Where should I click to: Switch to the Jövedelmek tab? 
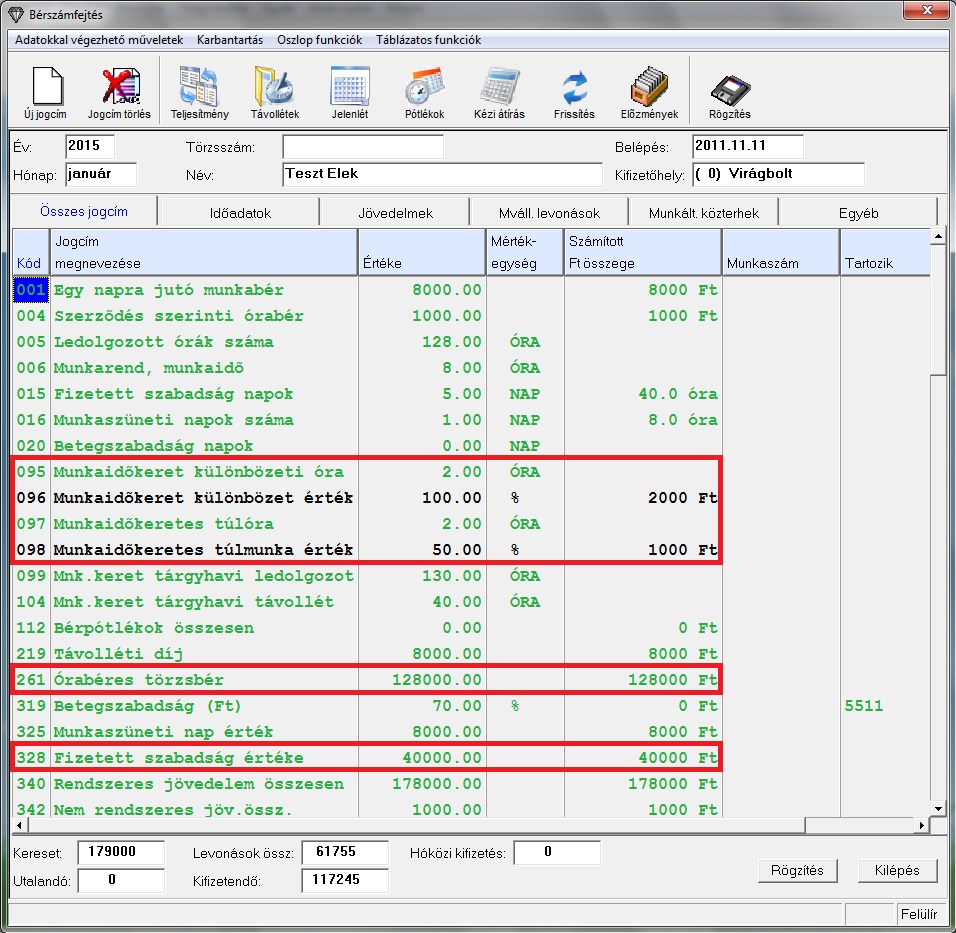tap(395, 213)
